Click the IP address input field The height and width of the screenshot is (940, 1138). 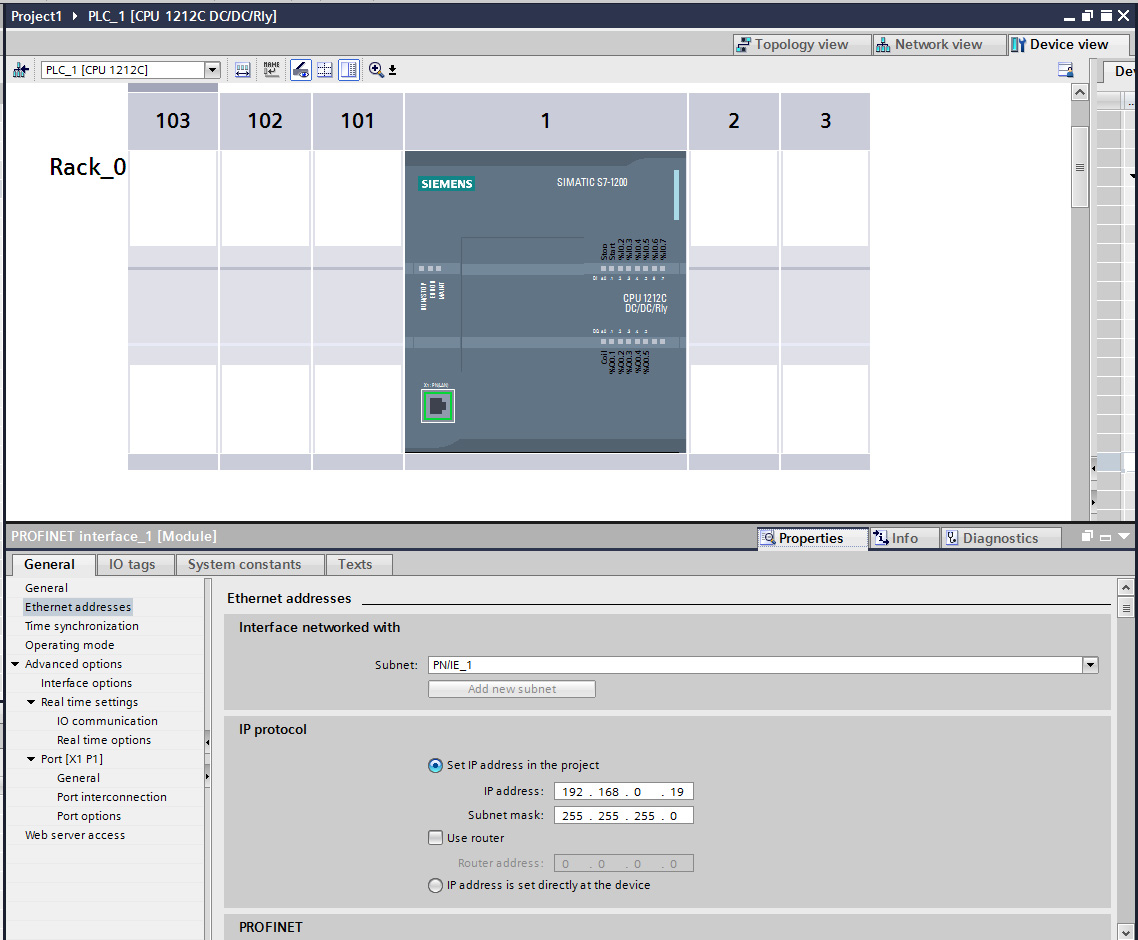622,792
